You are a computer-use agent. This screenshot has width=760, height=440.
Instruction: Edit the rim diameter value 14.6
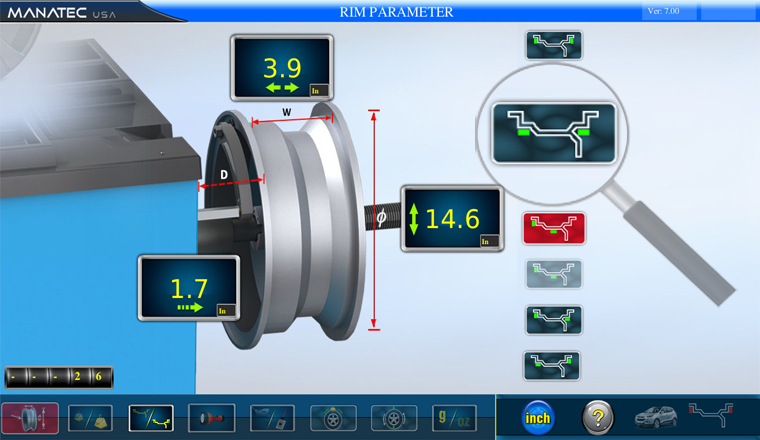tap(452, 219)
